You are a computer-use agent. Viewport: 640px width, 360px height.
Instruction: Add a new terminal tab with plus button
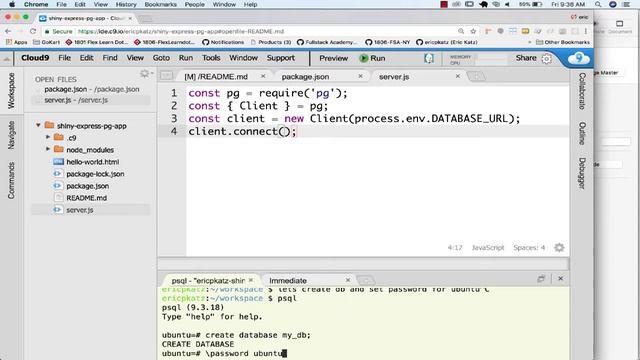click(366, 280)
